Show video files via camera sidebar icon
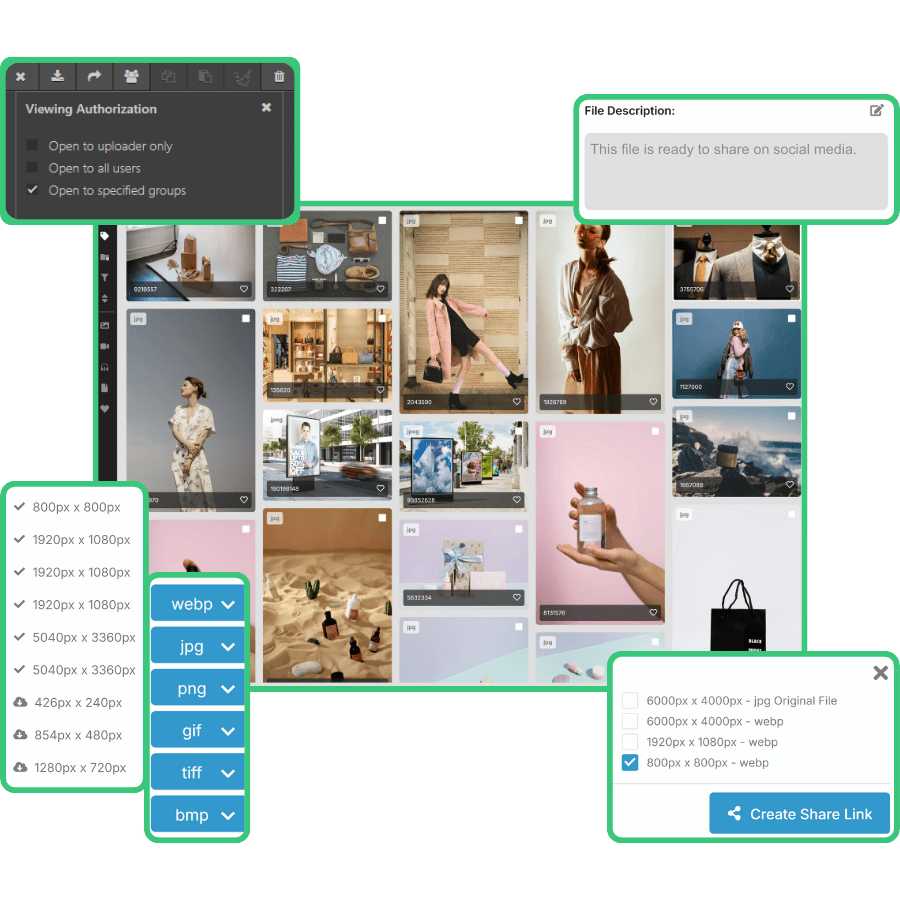 point(105,346)
